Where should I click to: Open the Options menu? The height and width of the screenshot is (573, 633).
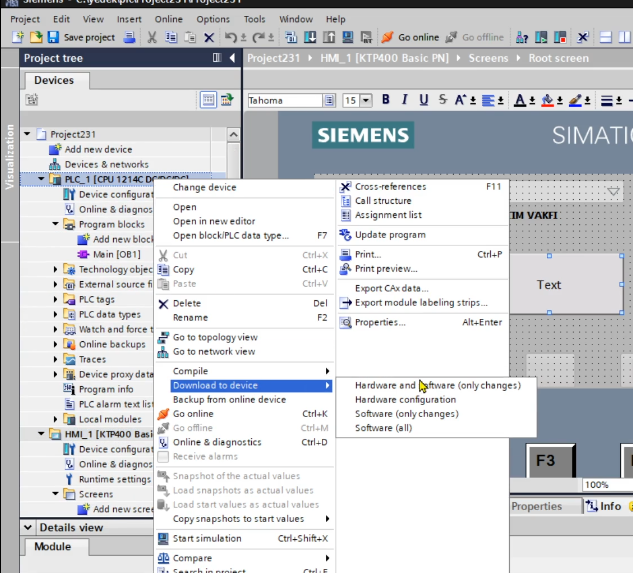(x=213, y=19)
